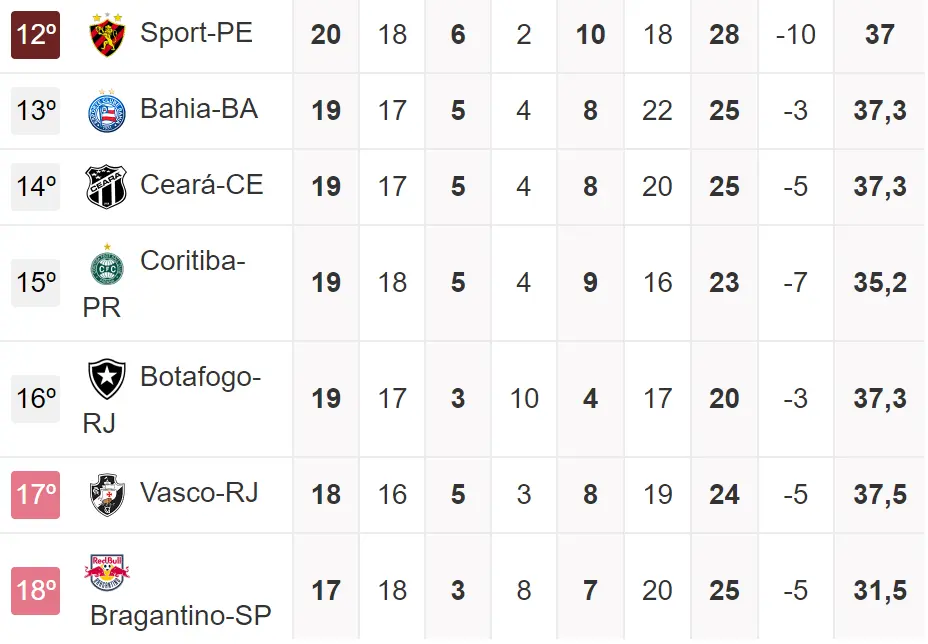The height and width of the screenshot is (644, 928).
Task: Click the Coritiba-PR club crest
Action: (107, 264)
